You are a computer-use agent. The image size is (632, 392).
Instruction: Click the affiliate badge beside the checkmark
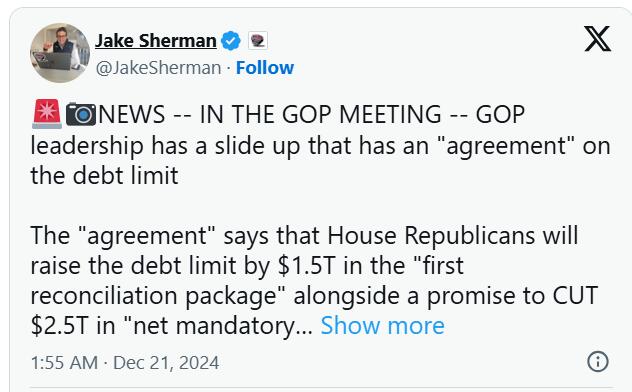click(x=258, y=41)
